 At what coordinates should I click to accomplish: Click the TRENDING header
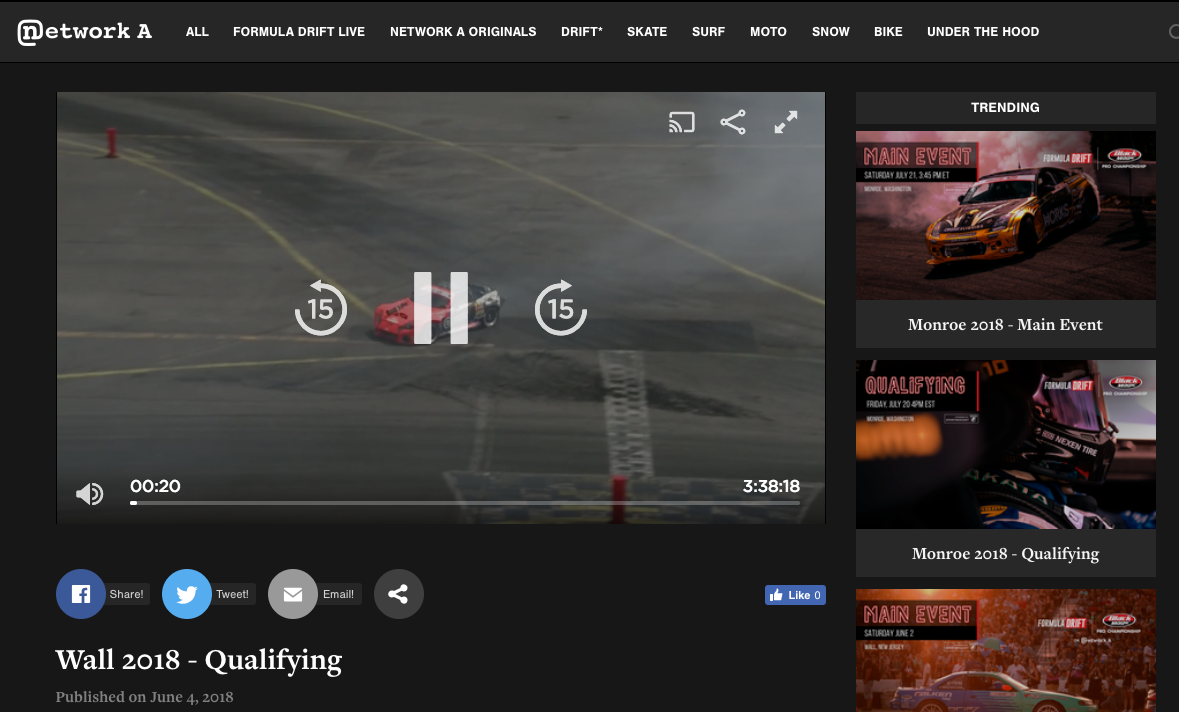(1005, 108)
